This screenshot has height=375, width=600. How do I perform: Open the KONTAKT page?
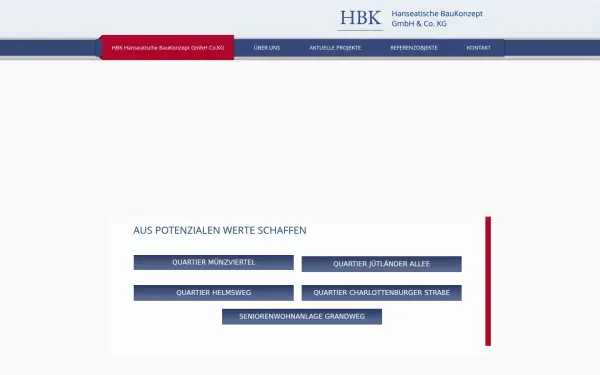pos(478,48)
